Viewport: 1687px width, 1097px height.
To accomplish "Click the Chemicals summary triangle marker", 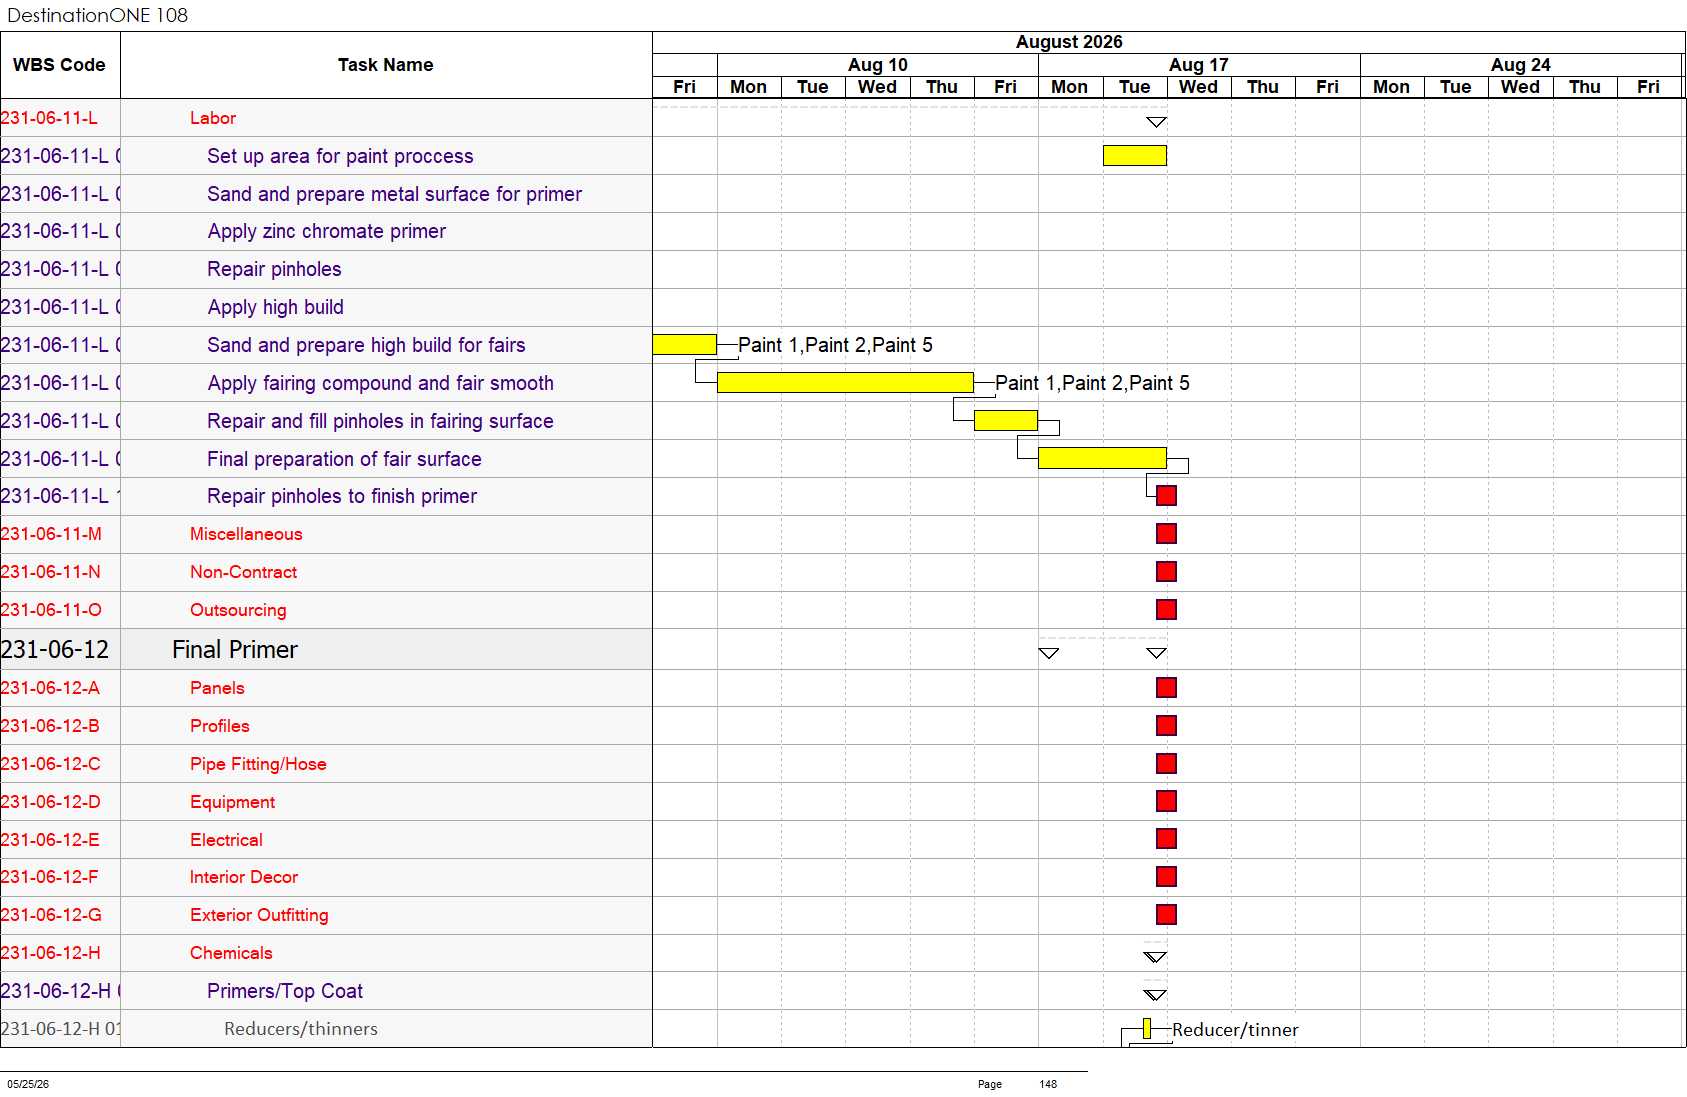I will [x=1155, y=957].
